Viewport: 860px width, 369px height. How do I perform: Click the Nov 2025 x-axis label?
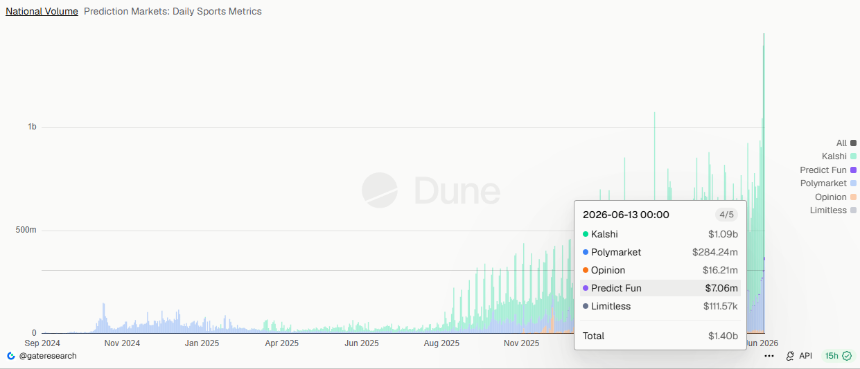(x=521, y=344)
